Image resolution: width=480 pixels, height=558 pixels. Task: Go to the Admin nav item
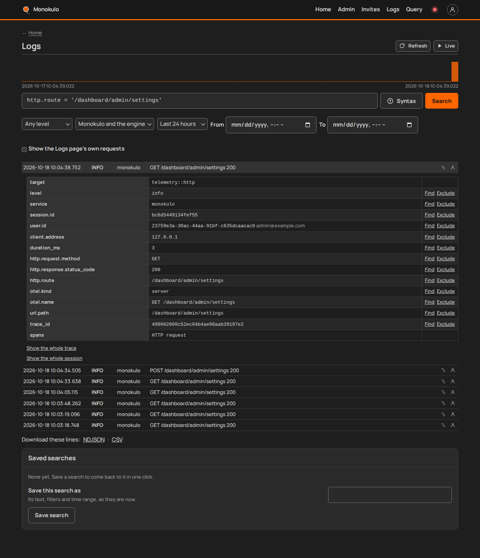pyautogui.click(x=346, y=10)
